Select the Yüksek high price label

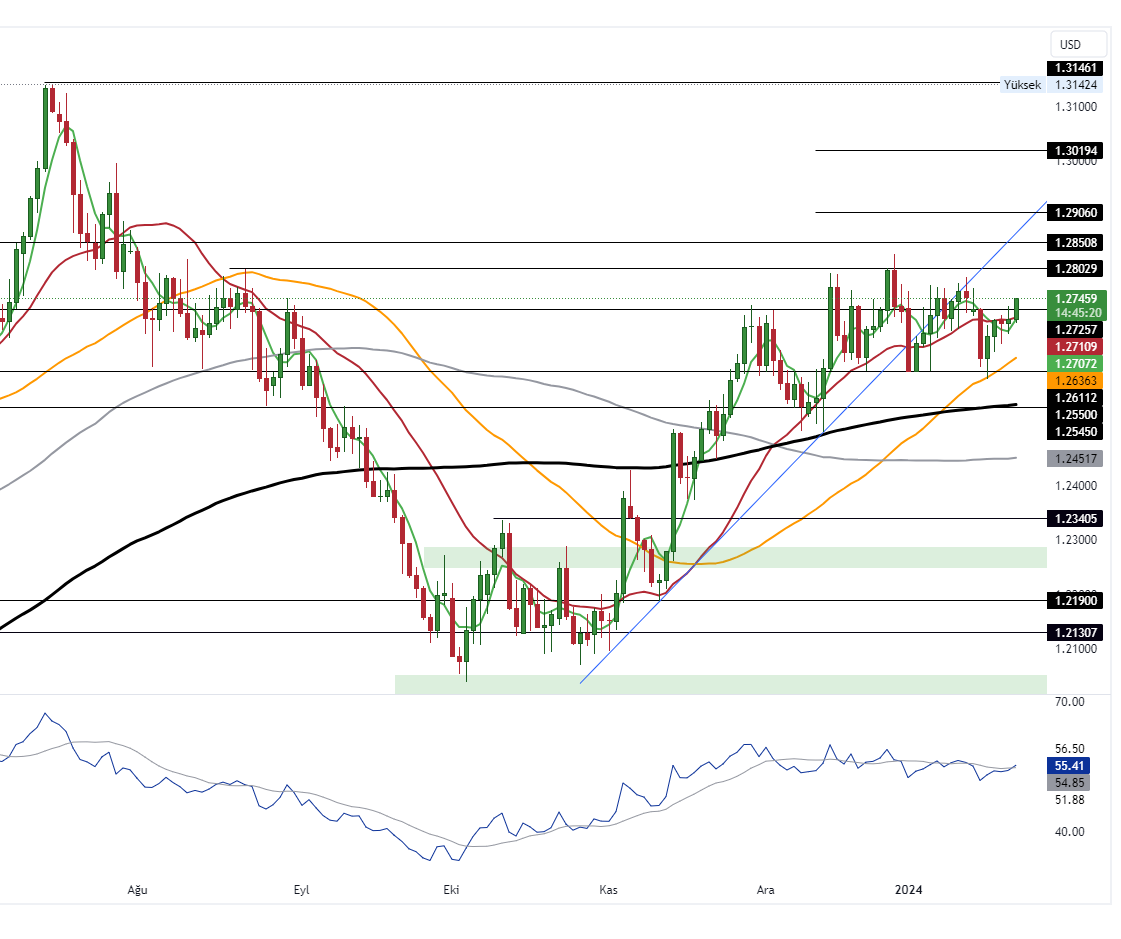1022,85
